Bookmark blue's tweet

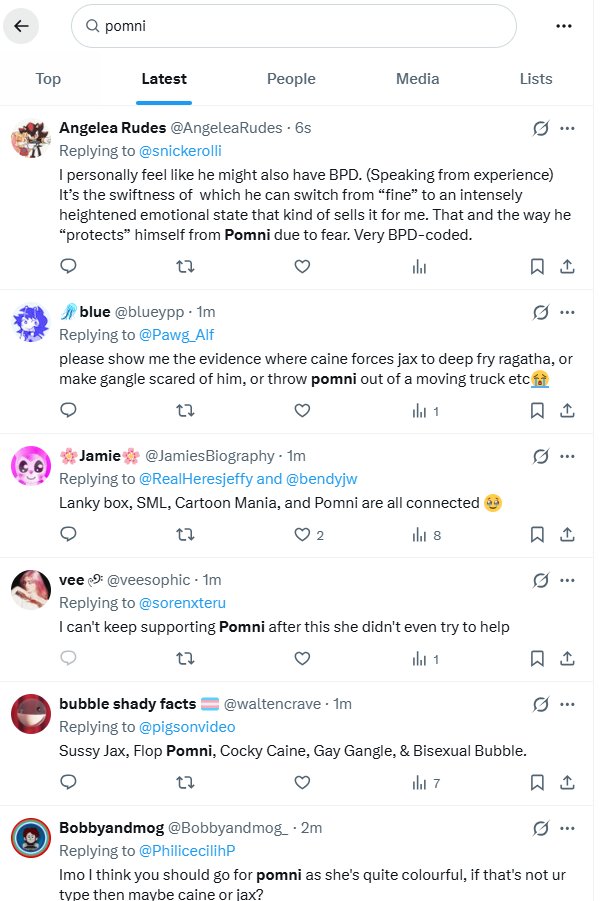coord(537,410)
